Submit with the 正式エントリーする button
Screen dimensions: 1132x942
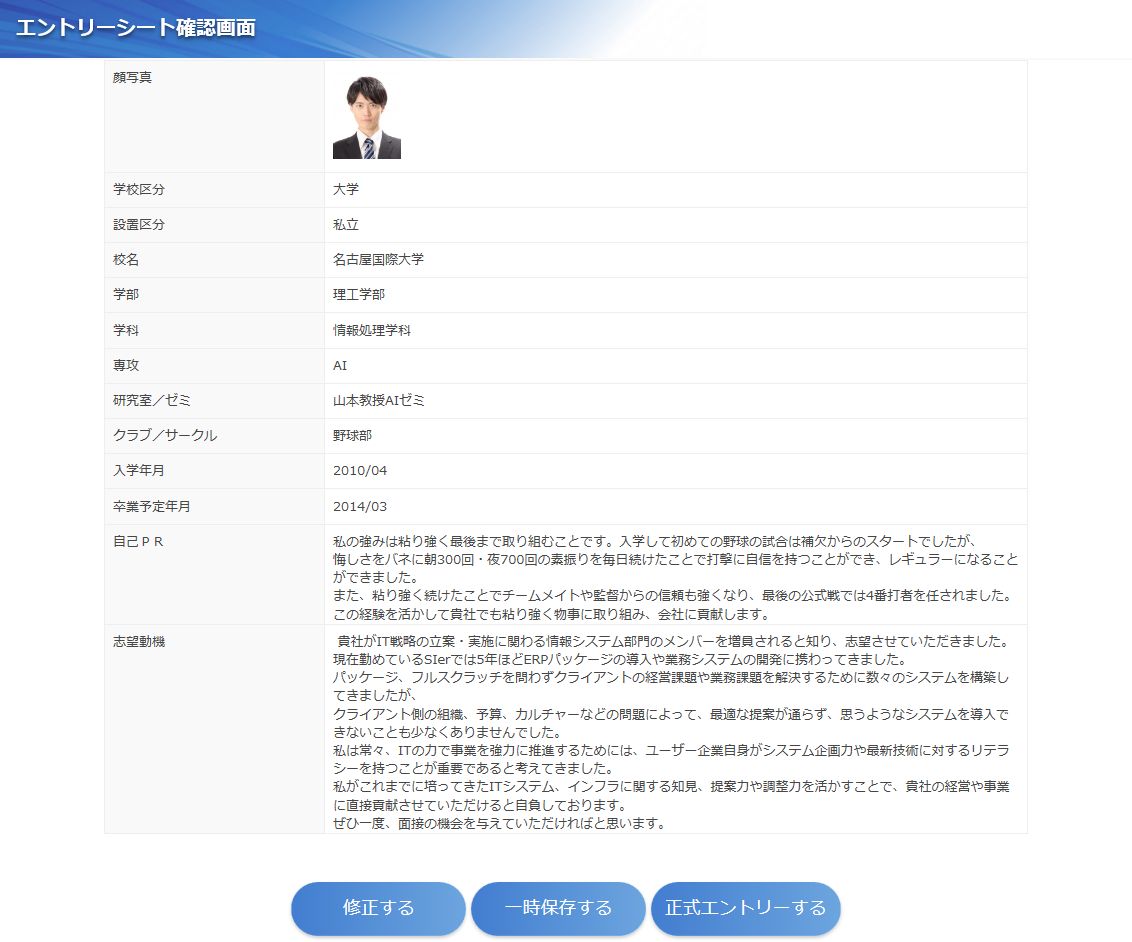(x=745, y=908)
